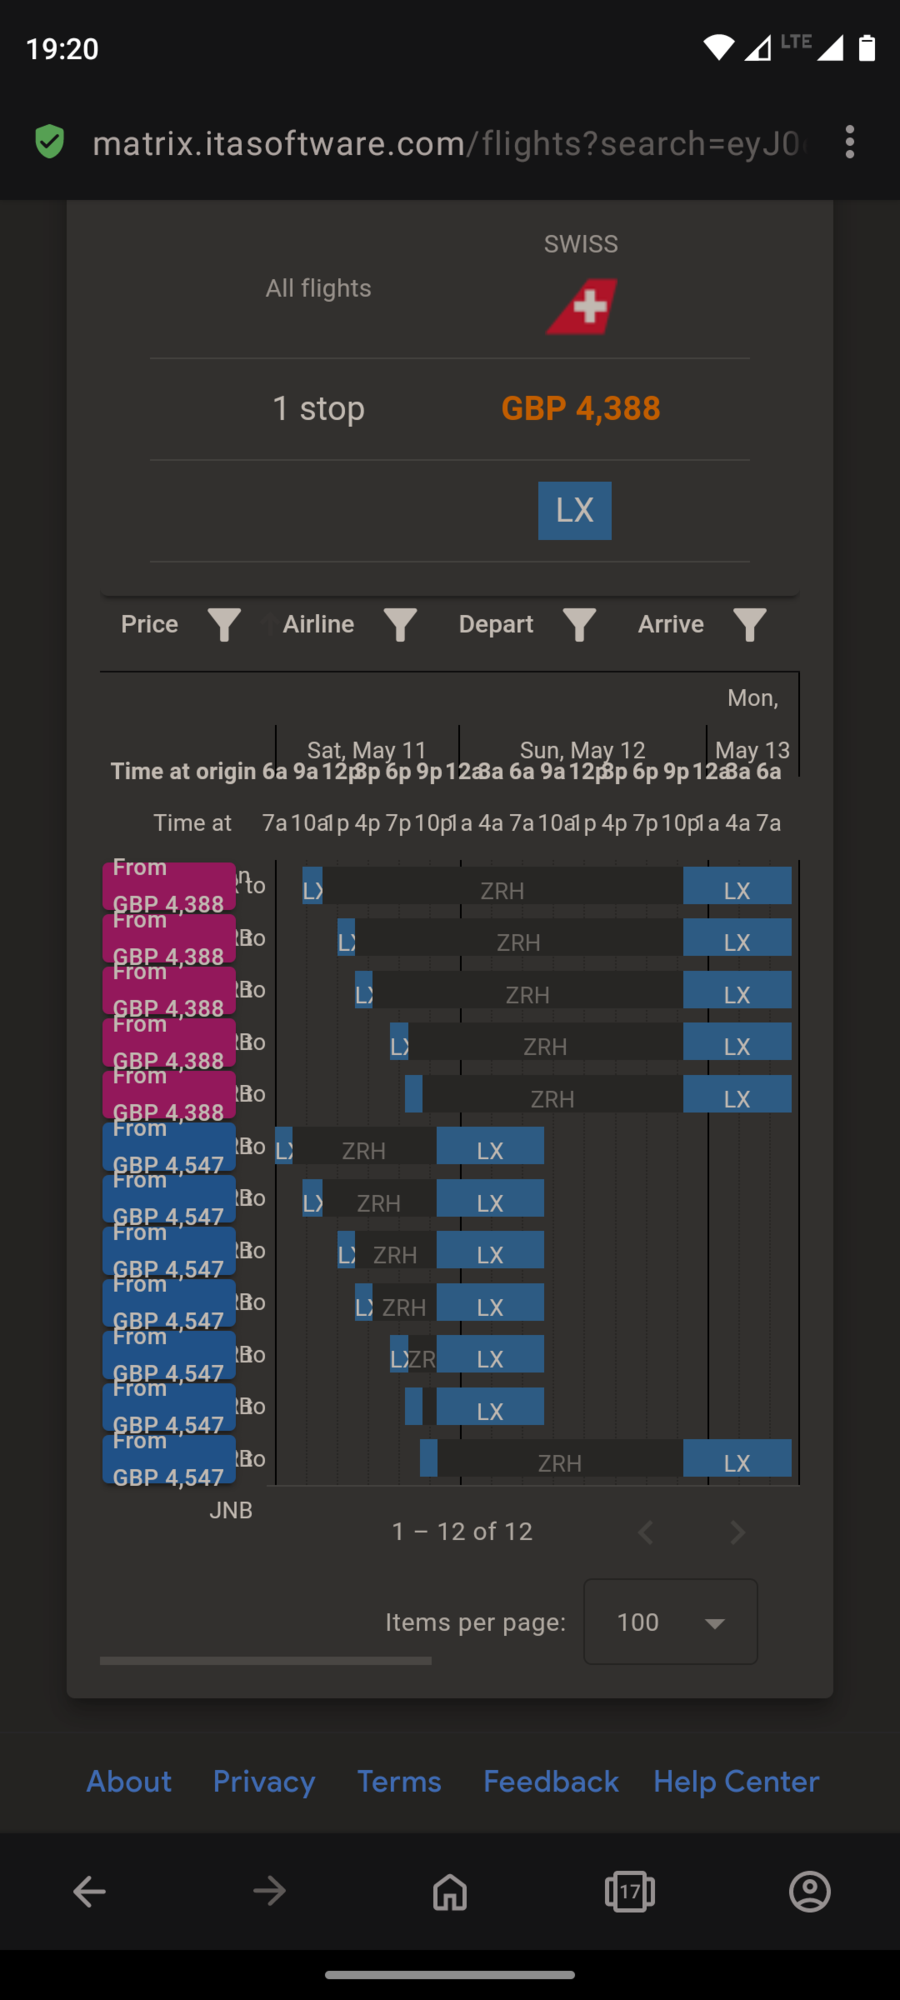Sort results by Price column header
Screen dimensions: 900x2000
(x=150, y=625)
